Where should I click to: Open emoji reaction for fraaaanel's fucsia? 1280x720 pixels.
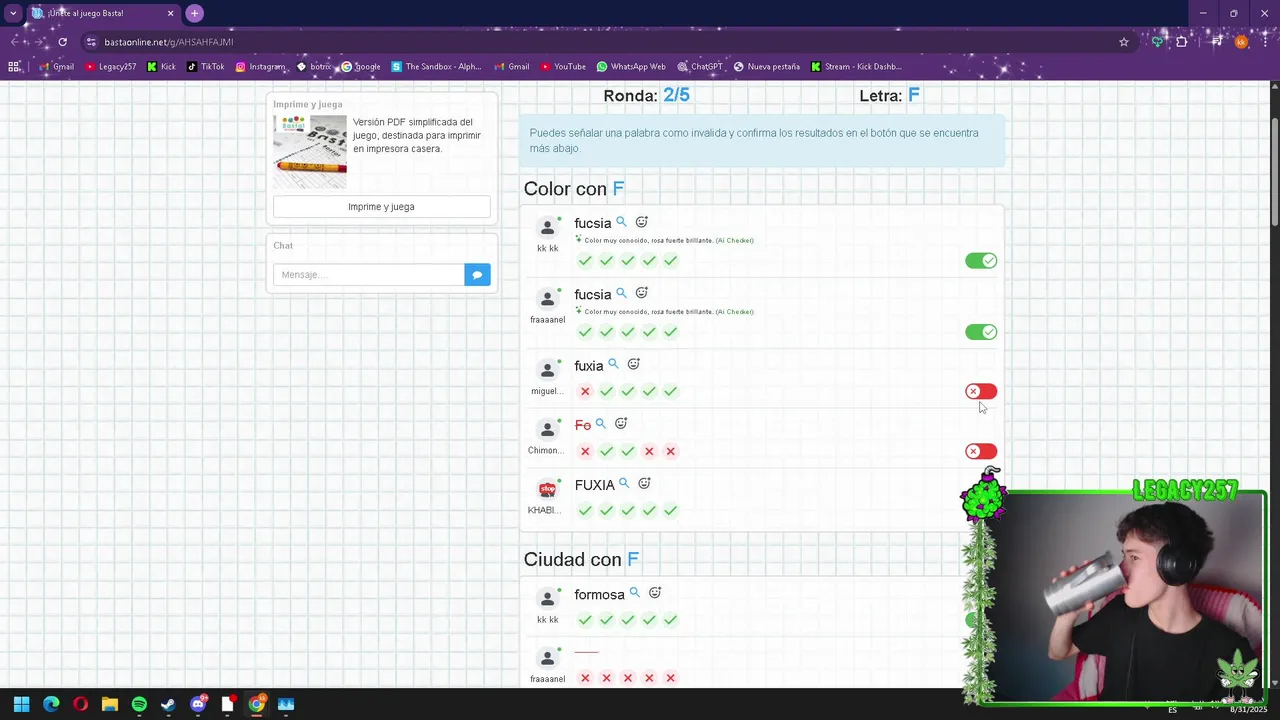coord(642,293)
